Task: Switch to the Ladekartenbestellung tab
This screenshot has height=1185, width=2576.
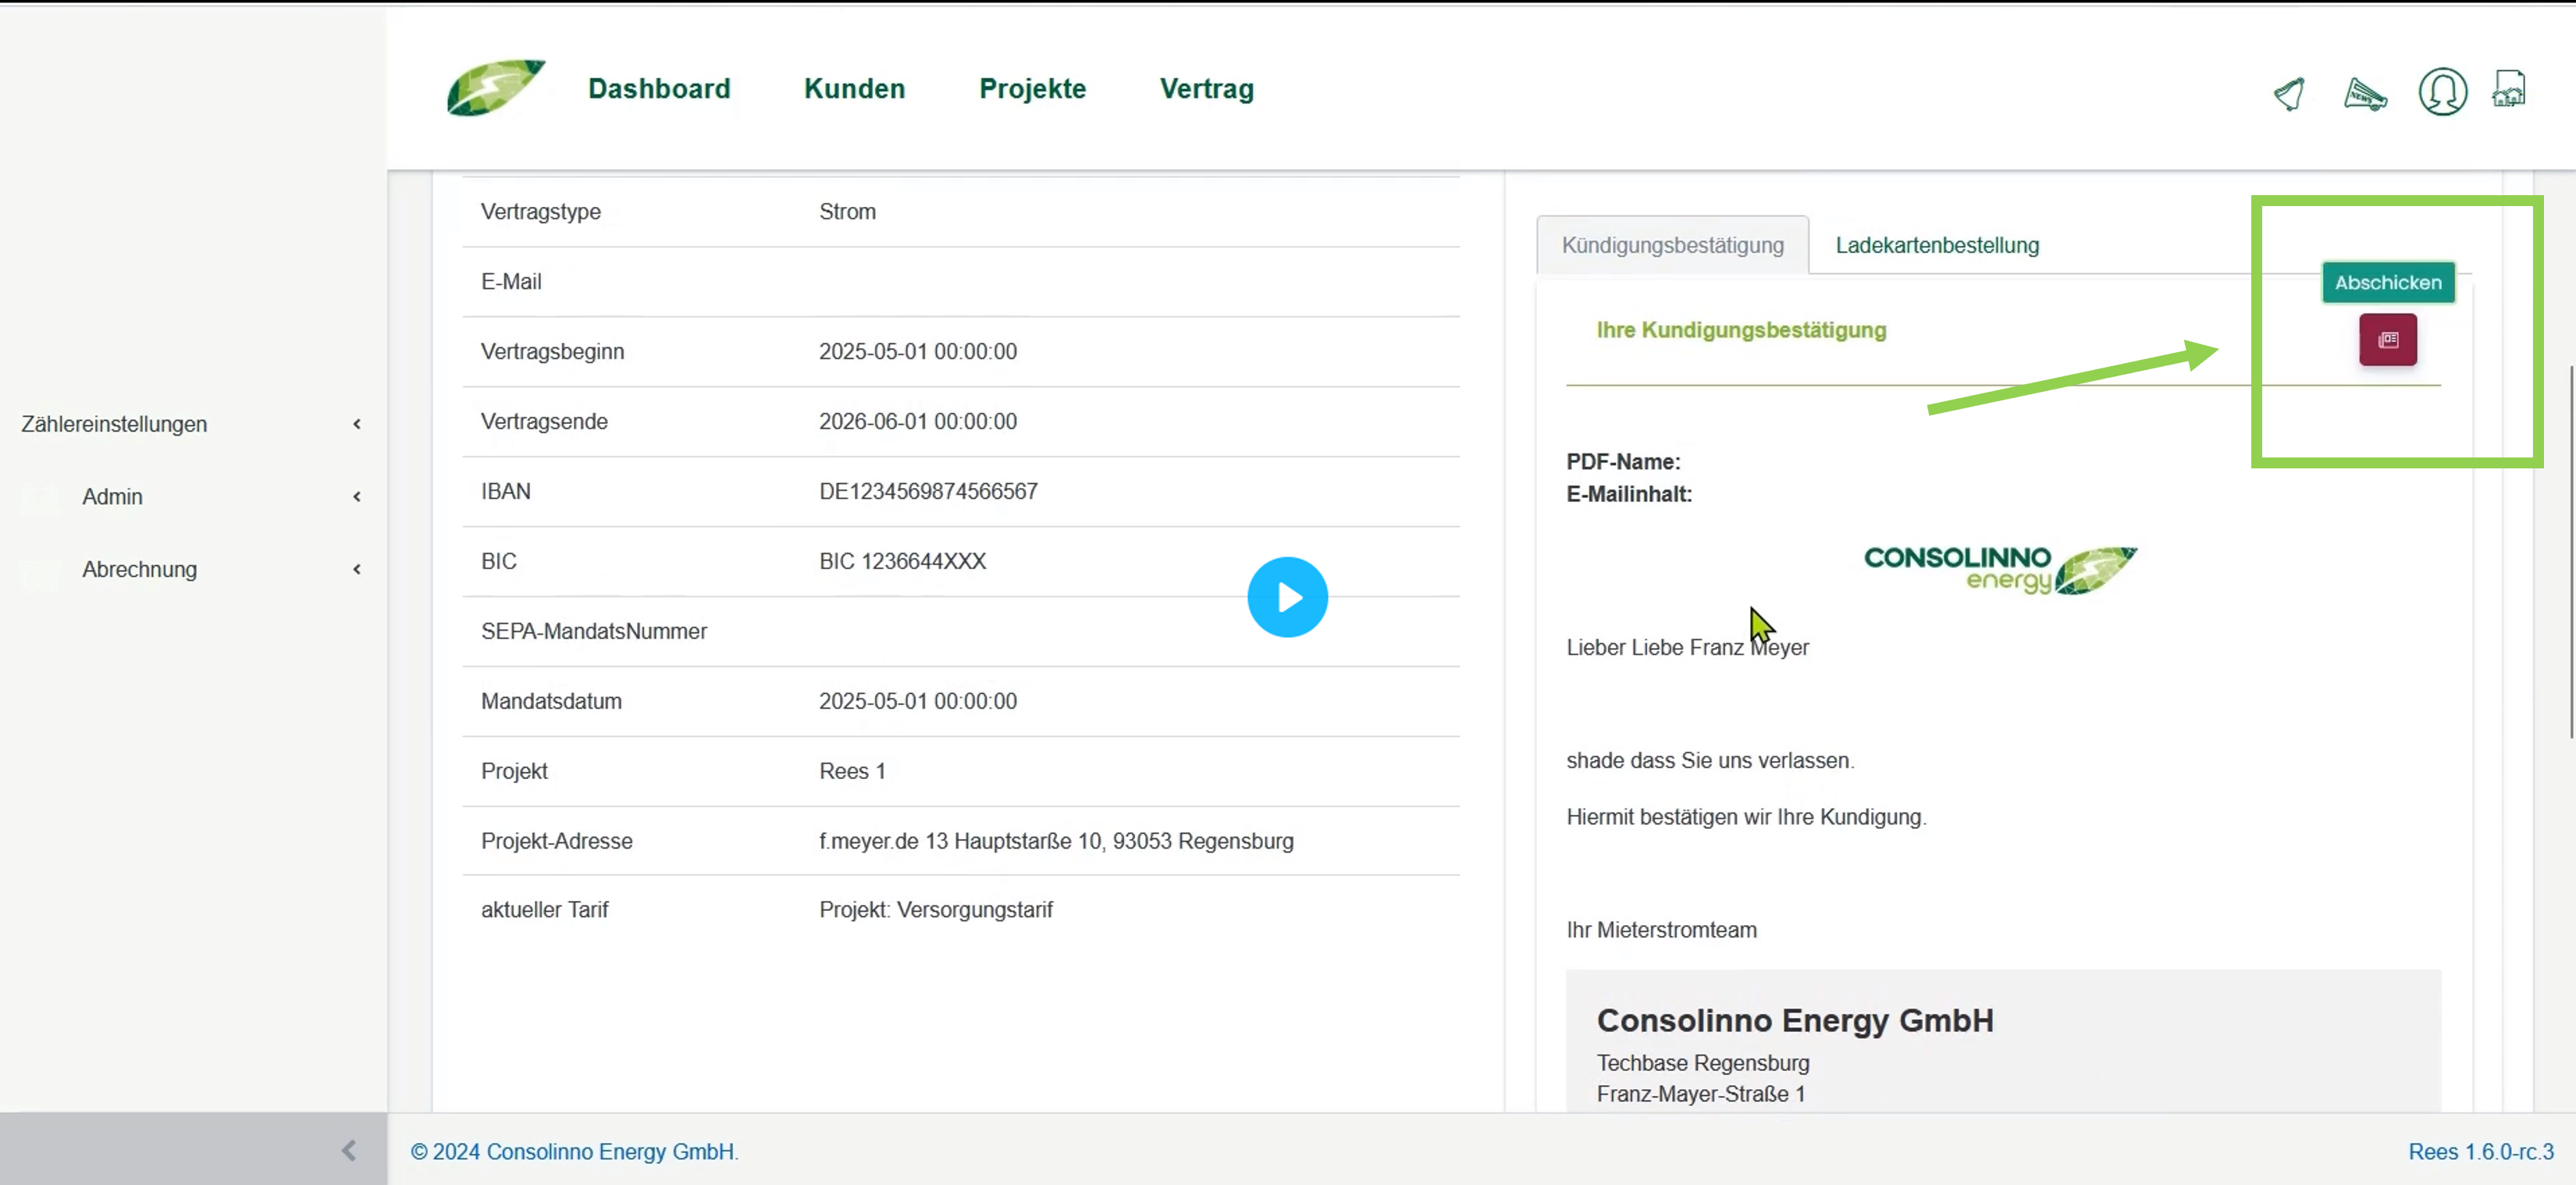Action: point(1937,245)
